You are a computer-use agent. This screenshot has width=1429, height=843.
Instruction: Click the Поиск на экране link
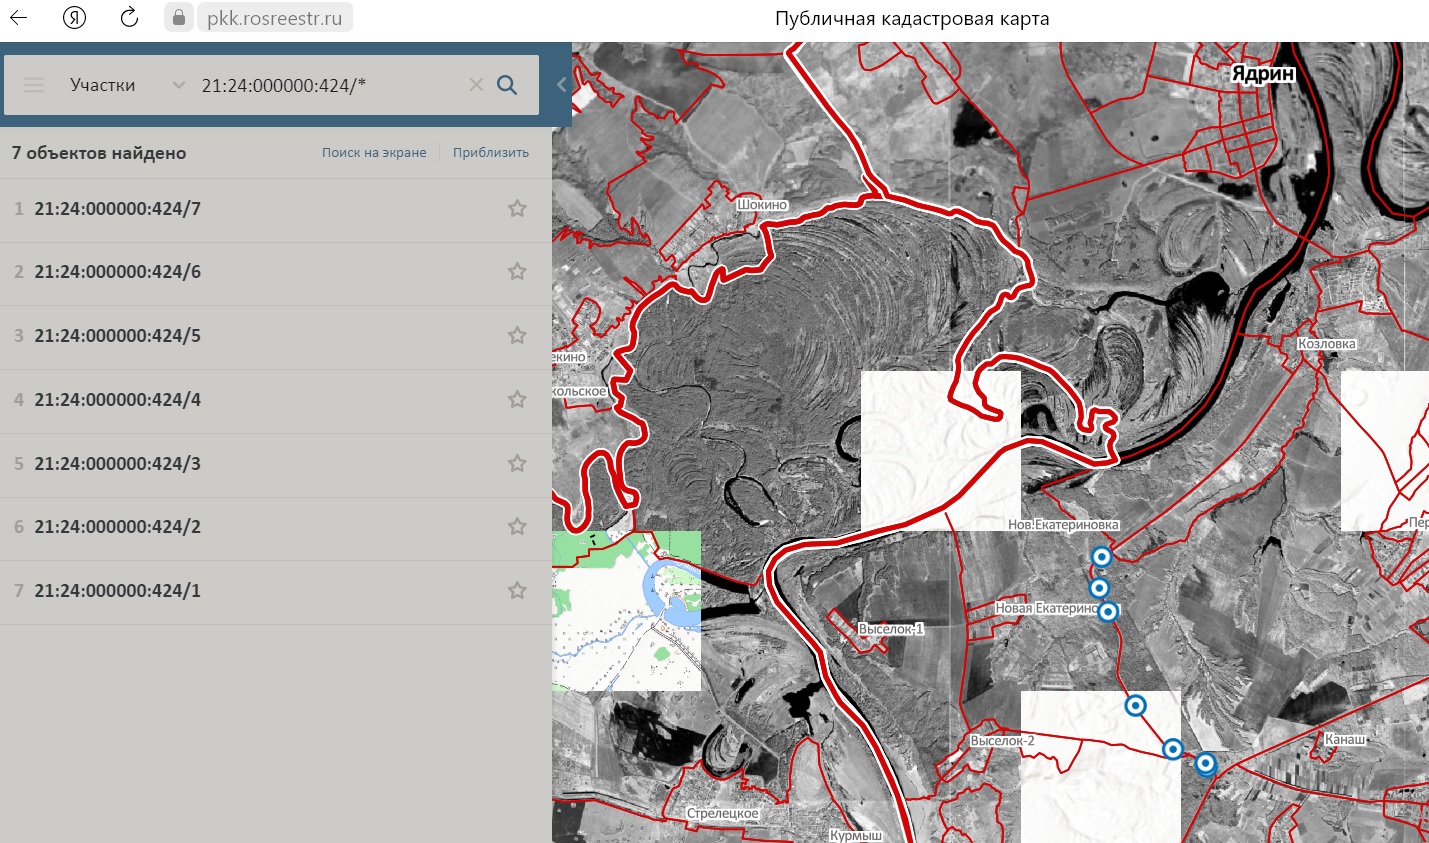374,153
